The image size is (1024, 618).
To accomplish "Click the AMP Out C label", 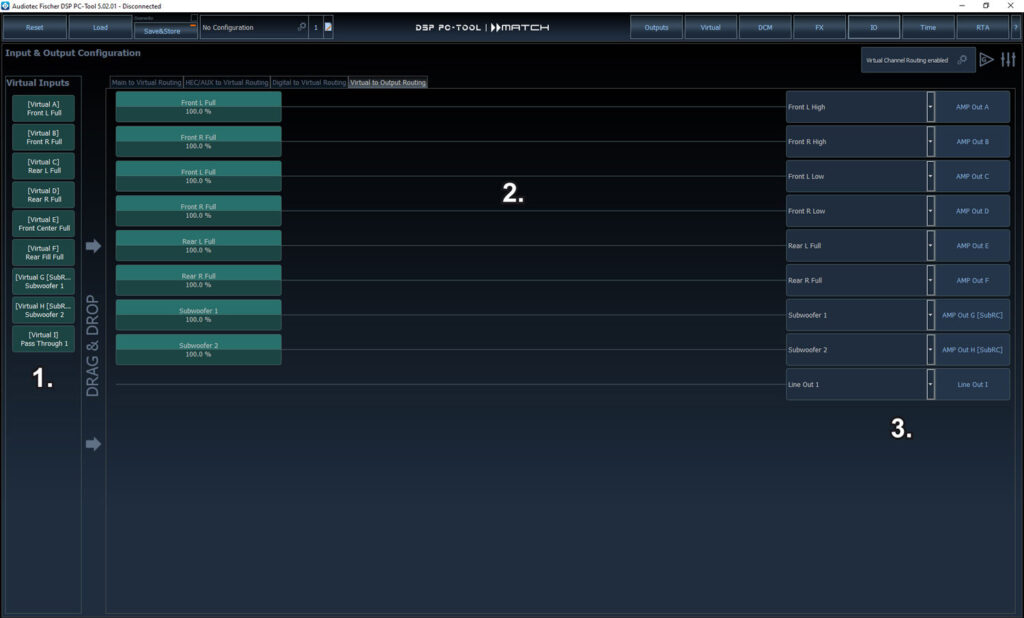I will coord(972,176).
